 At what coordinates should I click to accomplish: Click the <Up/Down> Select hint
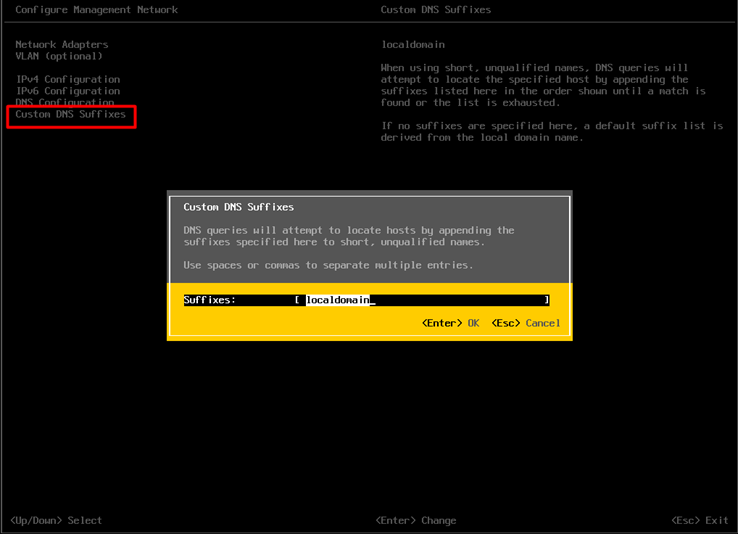(56, 520)
